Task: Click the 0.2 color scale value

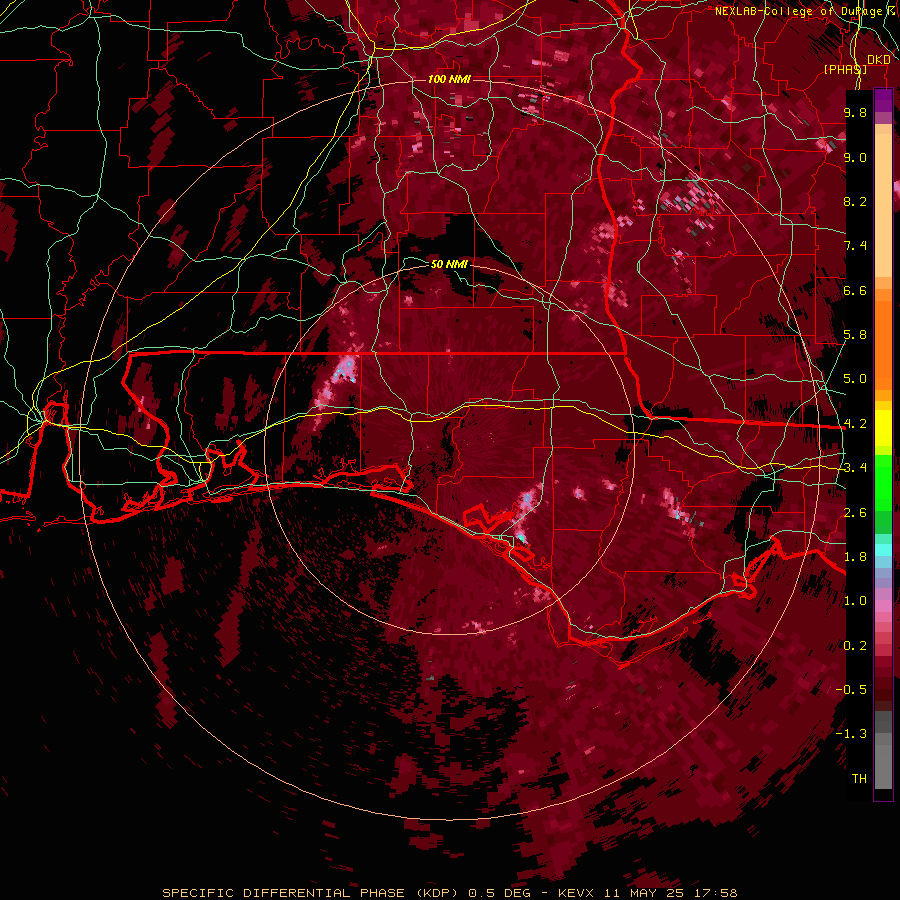Action: pyautogui.click(x=855, y=646)
